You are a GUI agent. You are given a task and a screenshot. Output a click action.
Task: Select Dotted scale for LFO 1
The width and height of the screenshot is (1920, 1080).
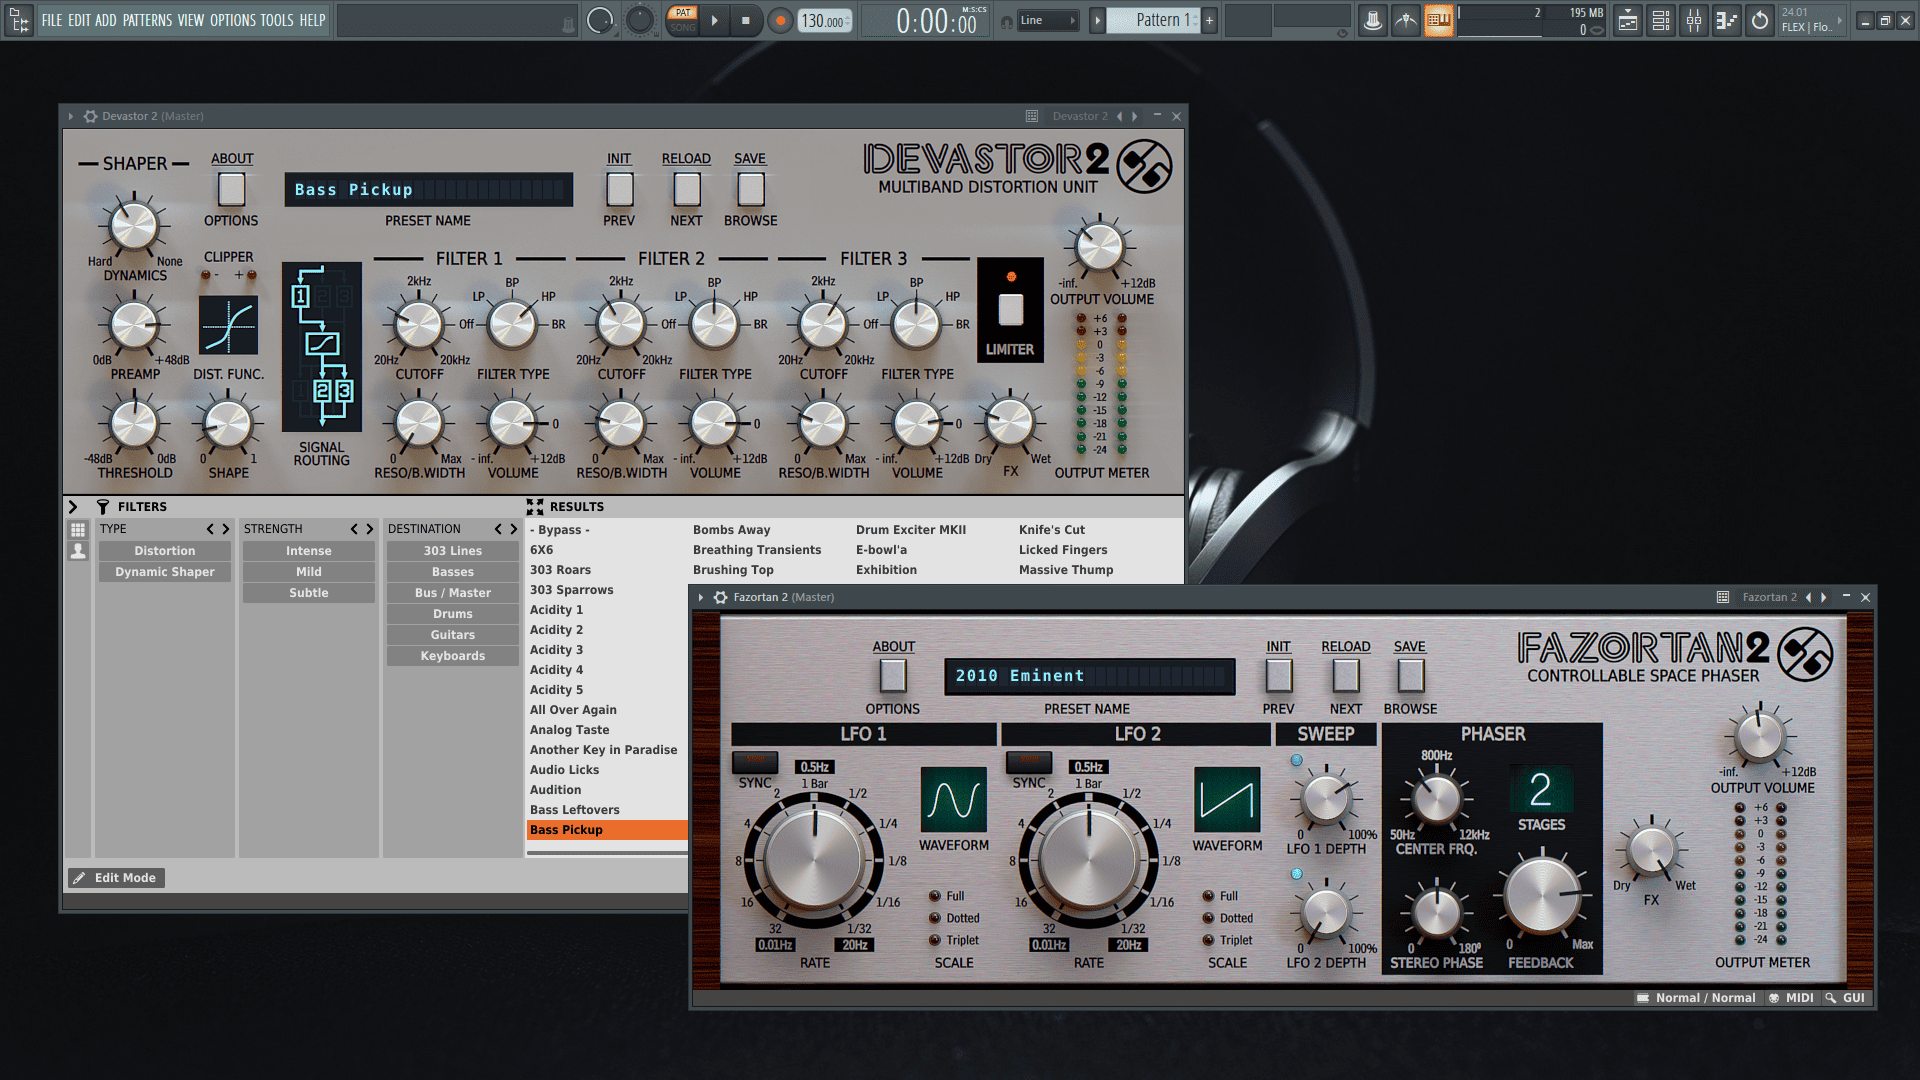[935, 918]
